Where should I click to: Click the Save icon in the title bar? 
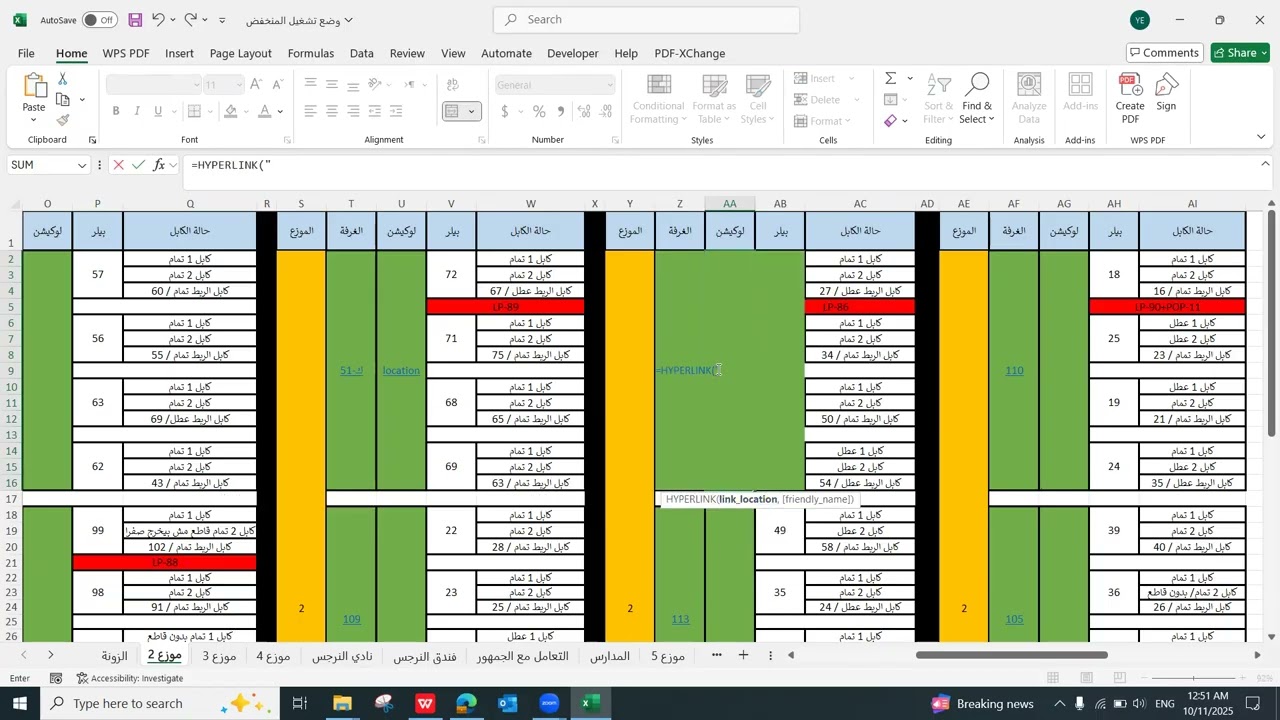[136, 20]
